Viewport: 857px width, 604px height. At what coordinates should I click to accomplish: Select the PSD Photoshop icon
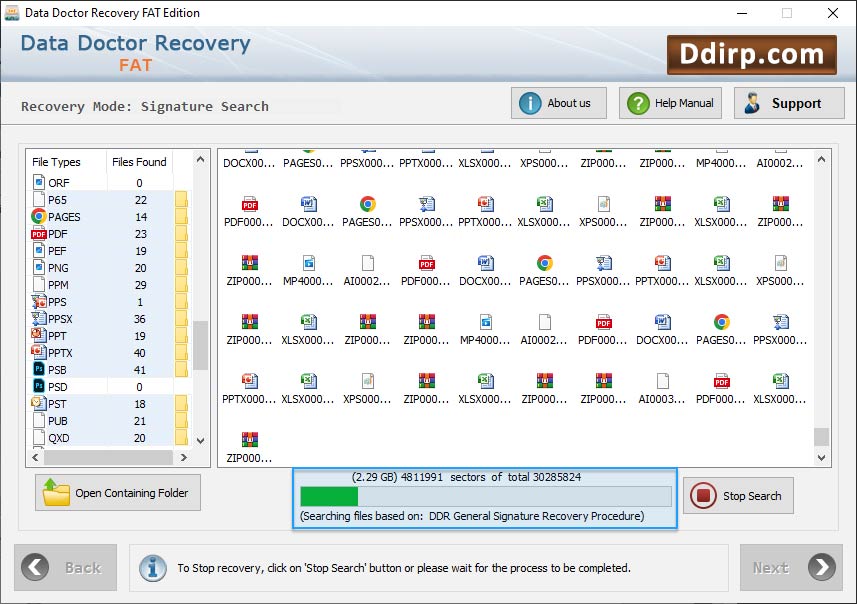(x=39, y=386)
